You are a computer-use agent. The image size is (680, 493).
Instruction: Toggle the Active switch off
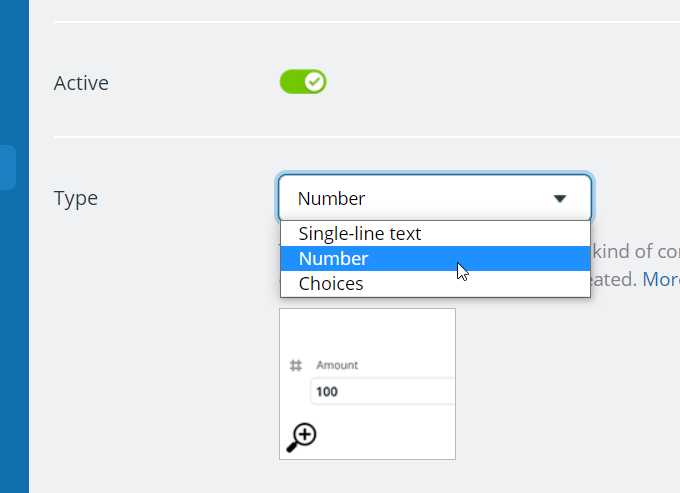tap(302, 82)
